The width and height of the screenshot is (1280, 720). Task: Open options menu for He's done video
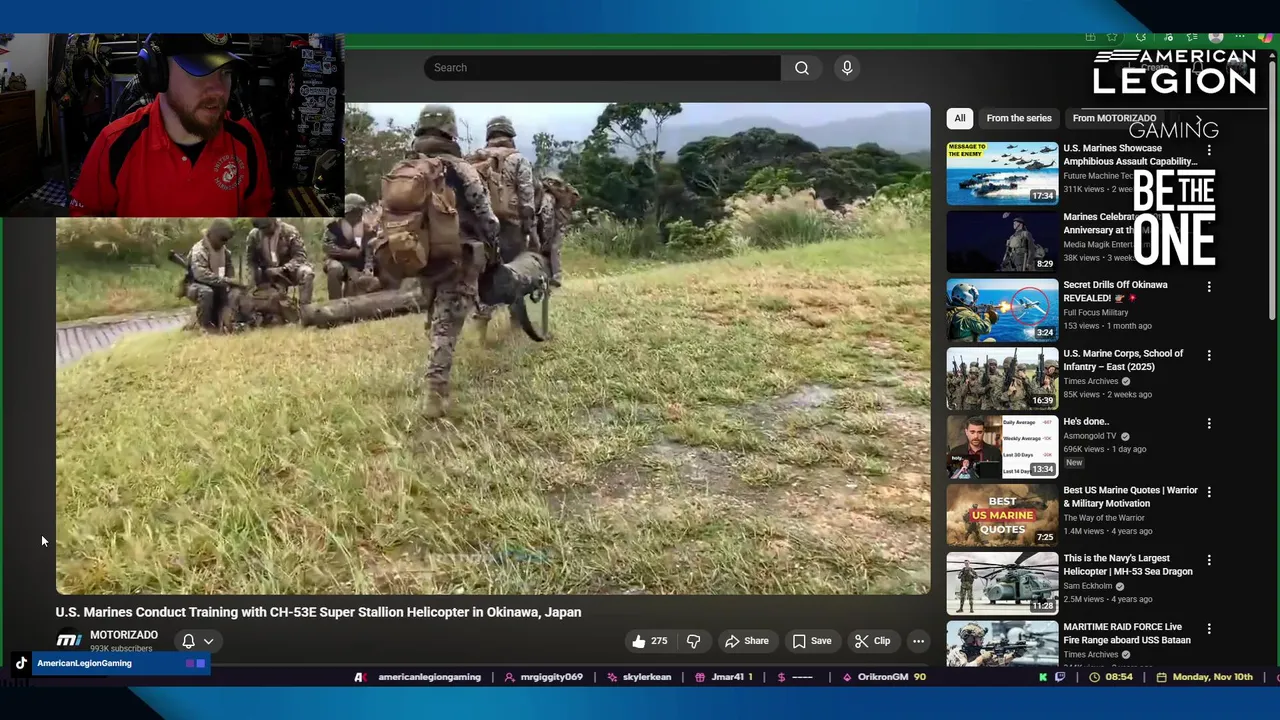(x=1209, y=424)
